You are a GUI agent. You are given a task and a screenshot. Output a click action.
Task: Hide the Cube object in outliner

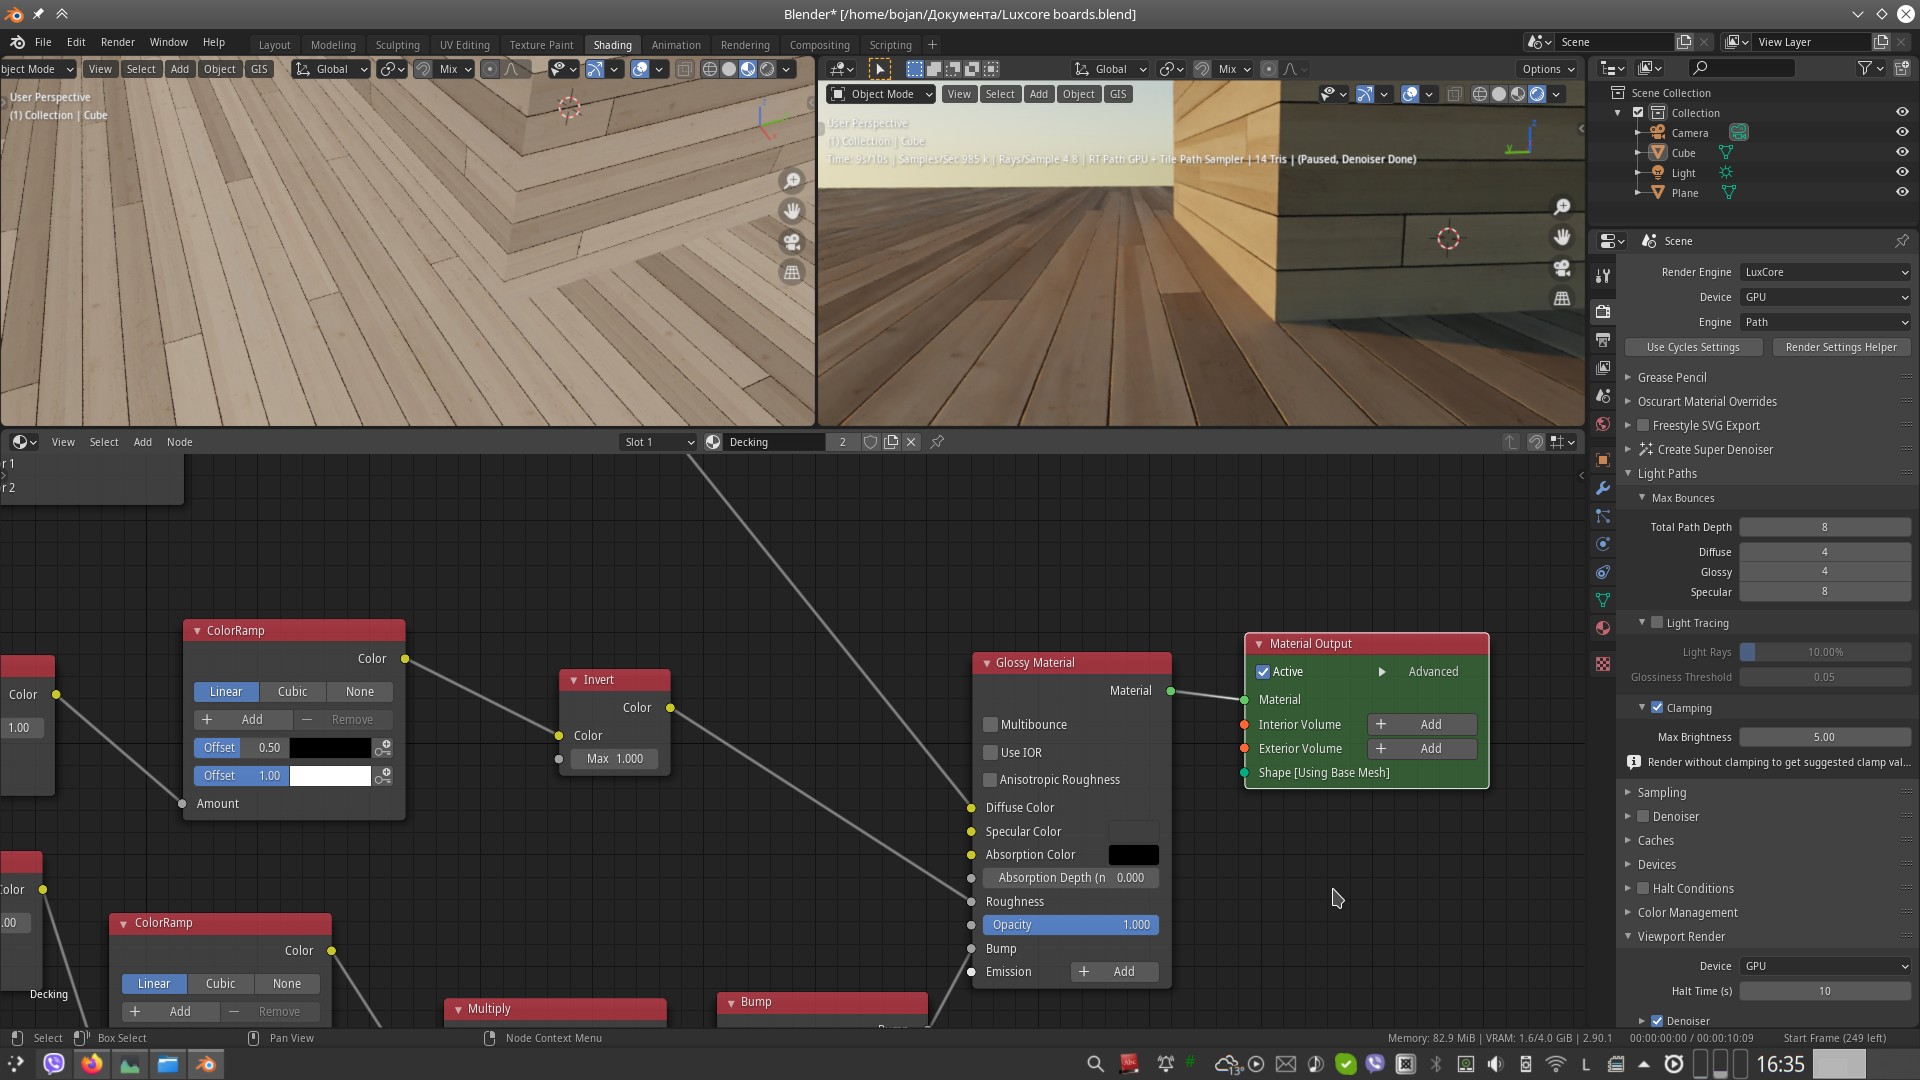(1902, 152)
